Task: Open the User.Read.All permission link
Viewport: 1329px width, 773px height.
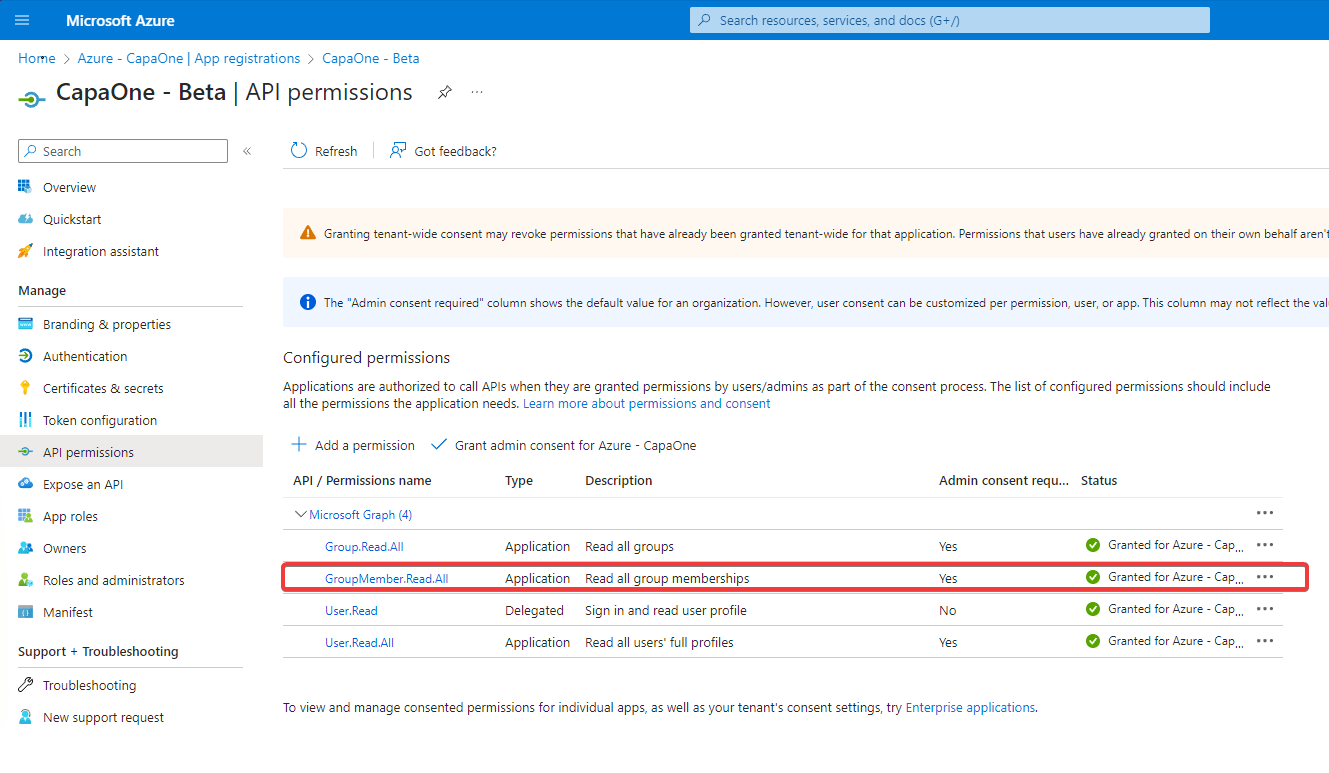Action: pyautogui.click(x=359, y=643)
